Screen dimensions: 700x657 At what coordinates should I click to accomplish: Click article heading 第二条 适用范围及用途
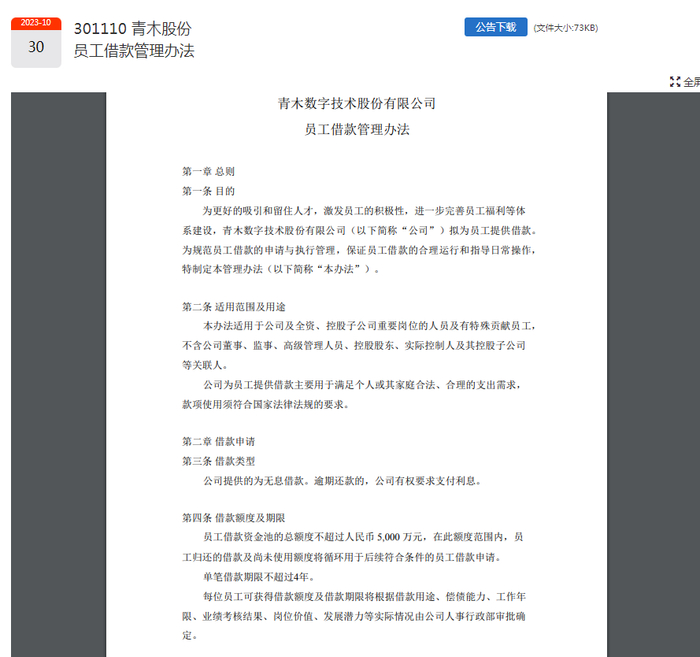(x=233, y=307)
